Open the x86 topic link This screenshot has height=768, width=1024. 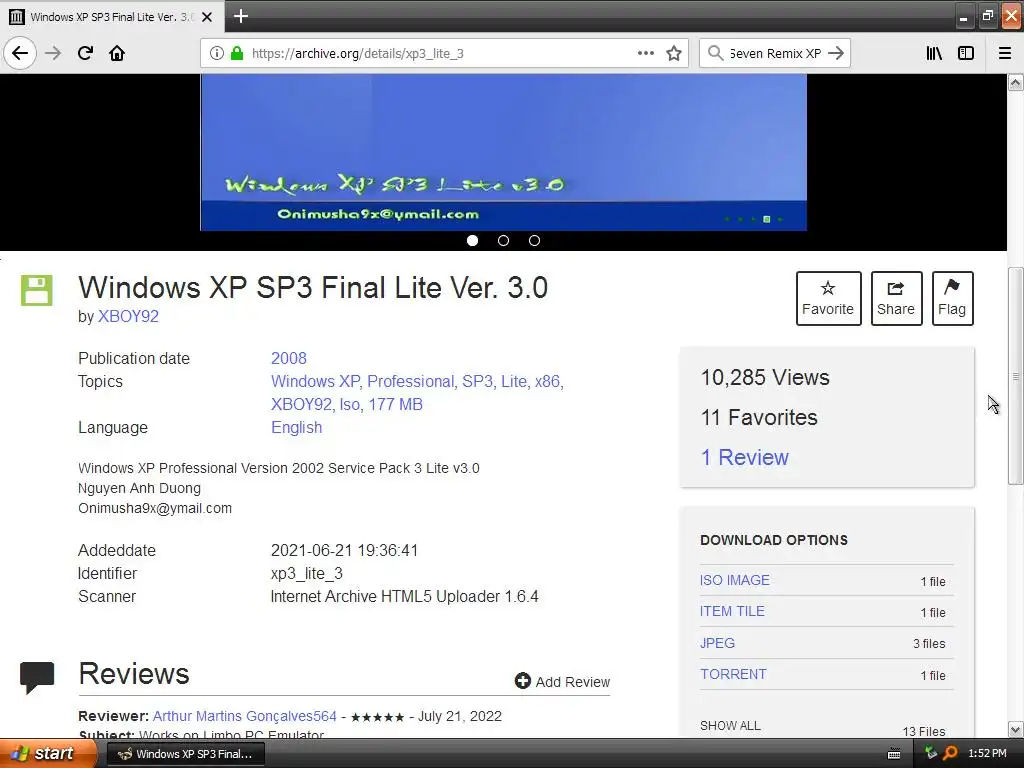pos(547,381)
